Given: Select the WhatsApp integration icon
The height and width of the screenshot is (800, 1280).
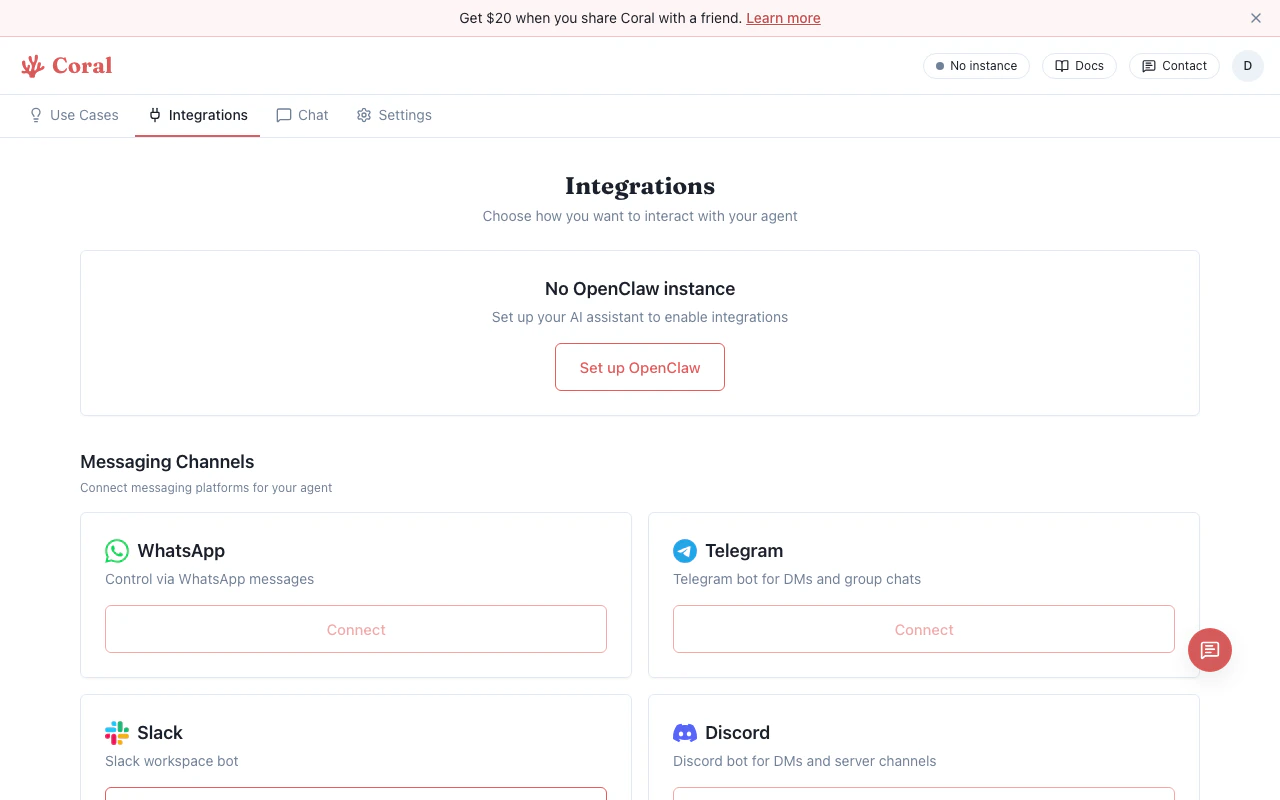Looking at the screenshot, I should 117,550.
